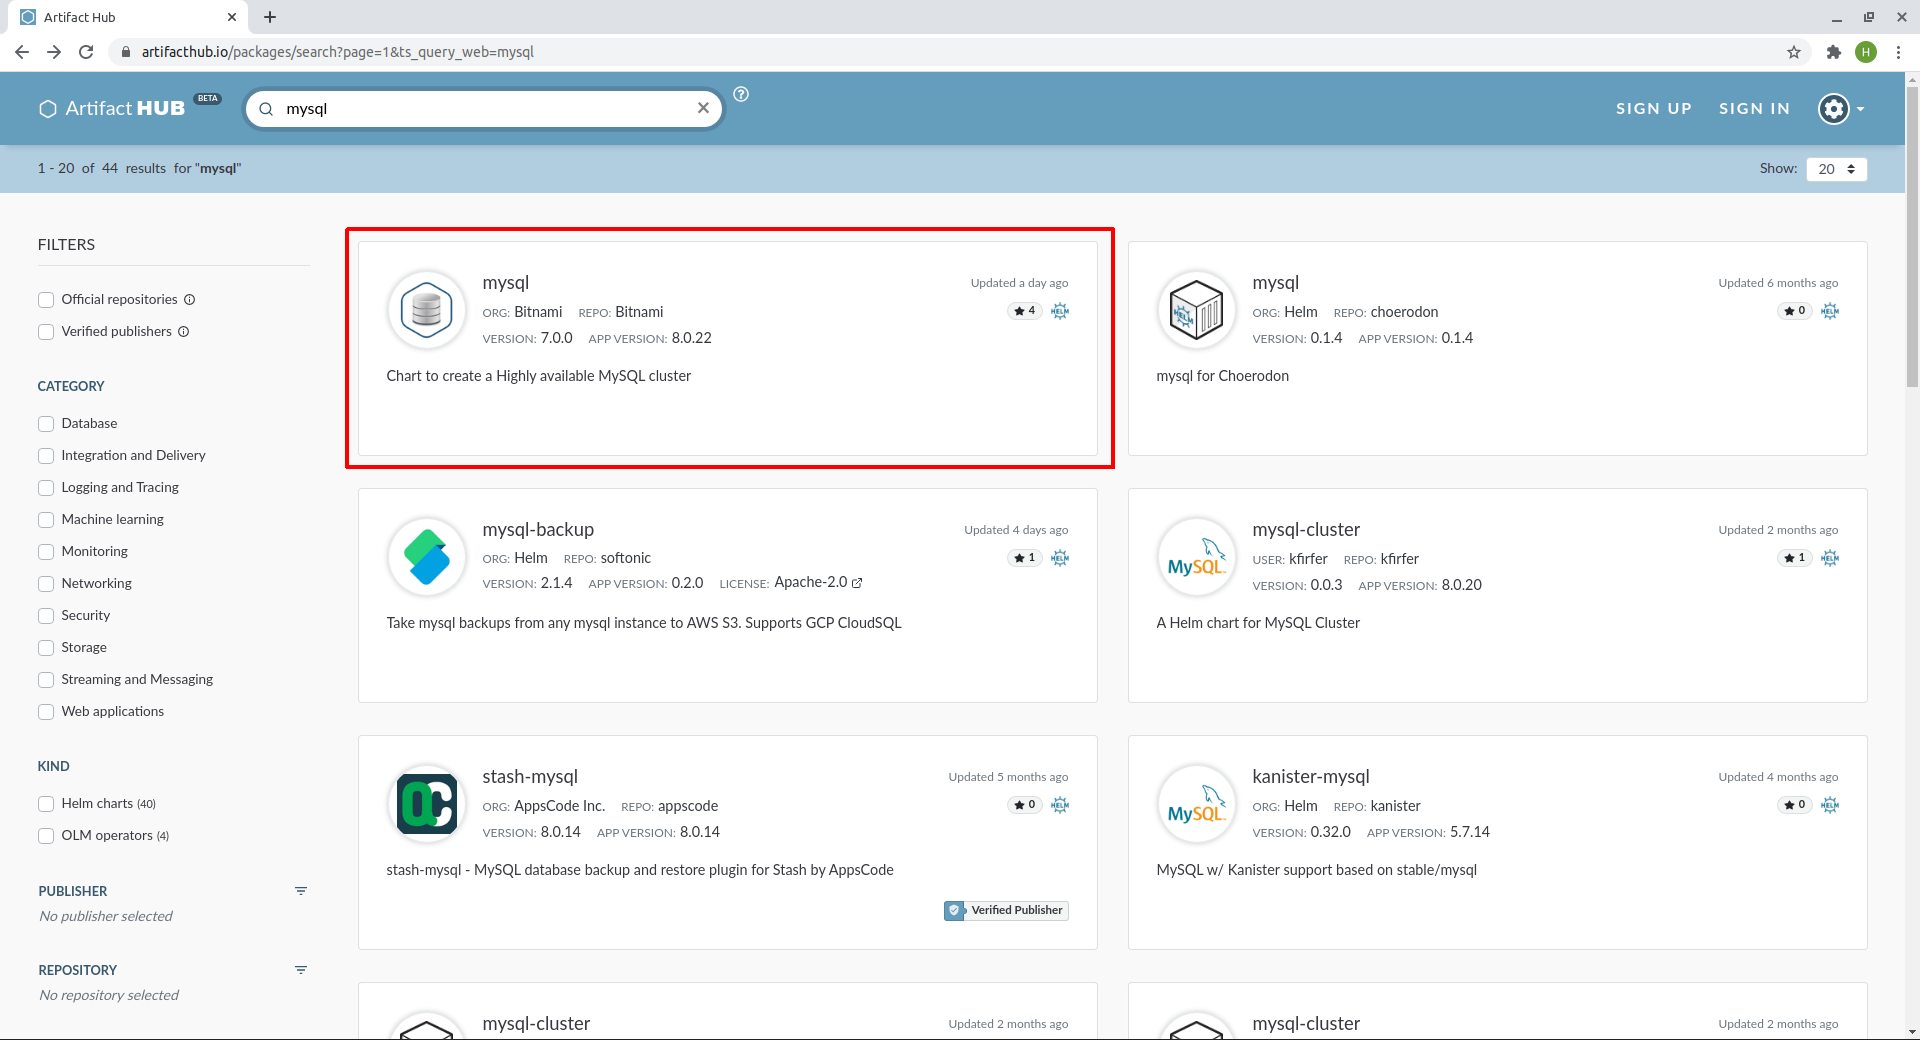Enable Logging and Tracing filter
The width and height of the screenshot is (1920, 1040).
[x=46, y=488]
